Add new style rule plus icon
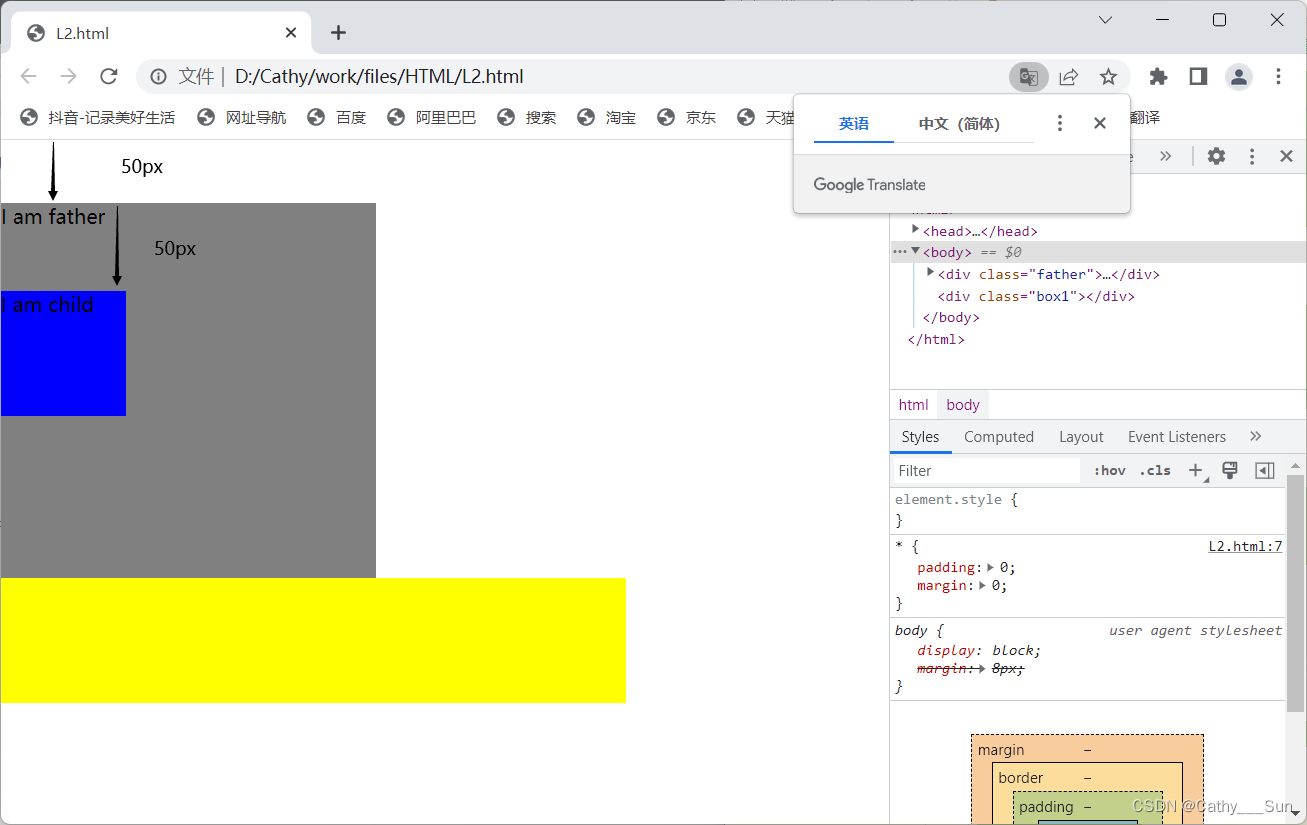The image size is (1307, 825). pyautogui.click(x=1196, y=470)
